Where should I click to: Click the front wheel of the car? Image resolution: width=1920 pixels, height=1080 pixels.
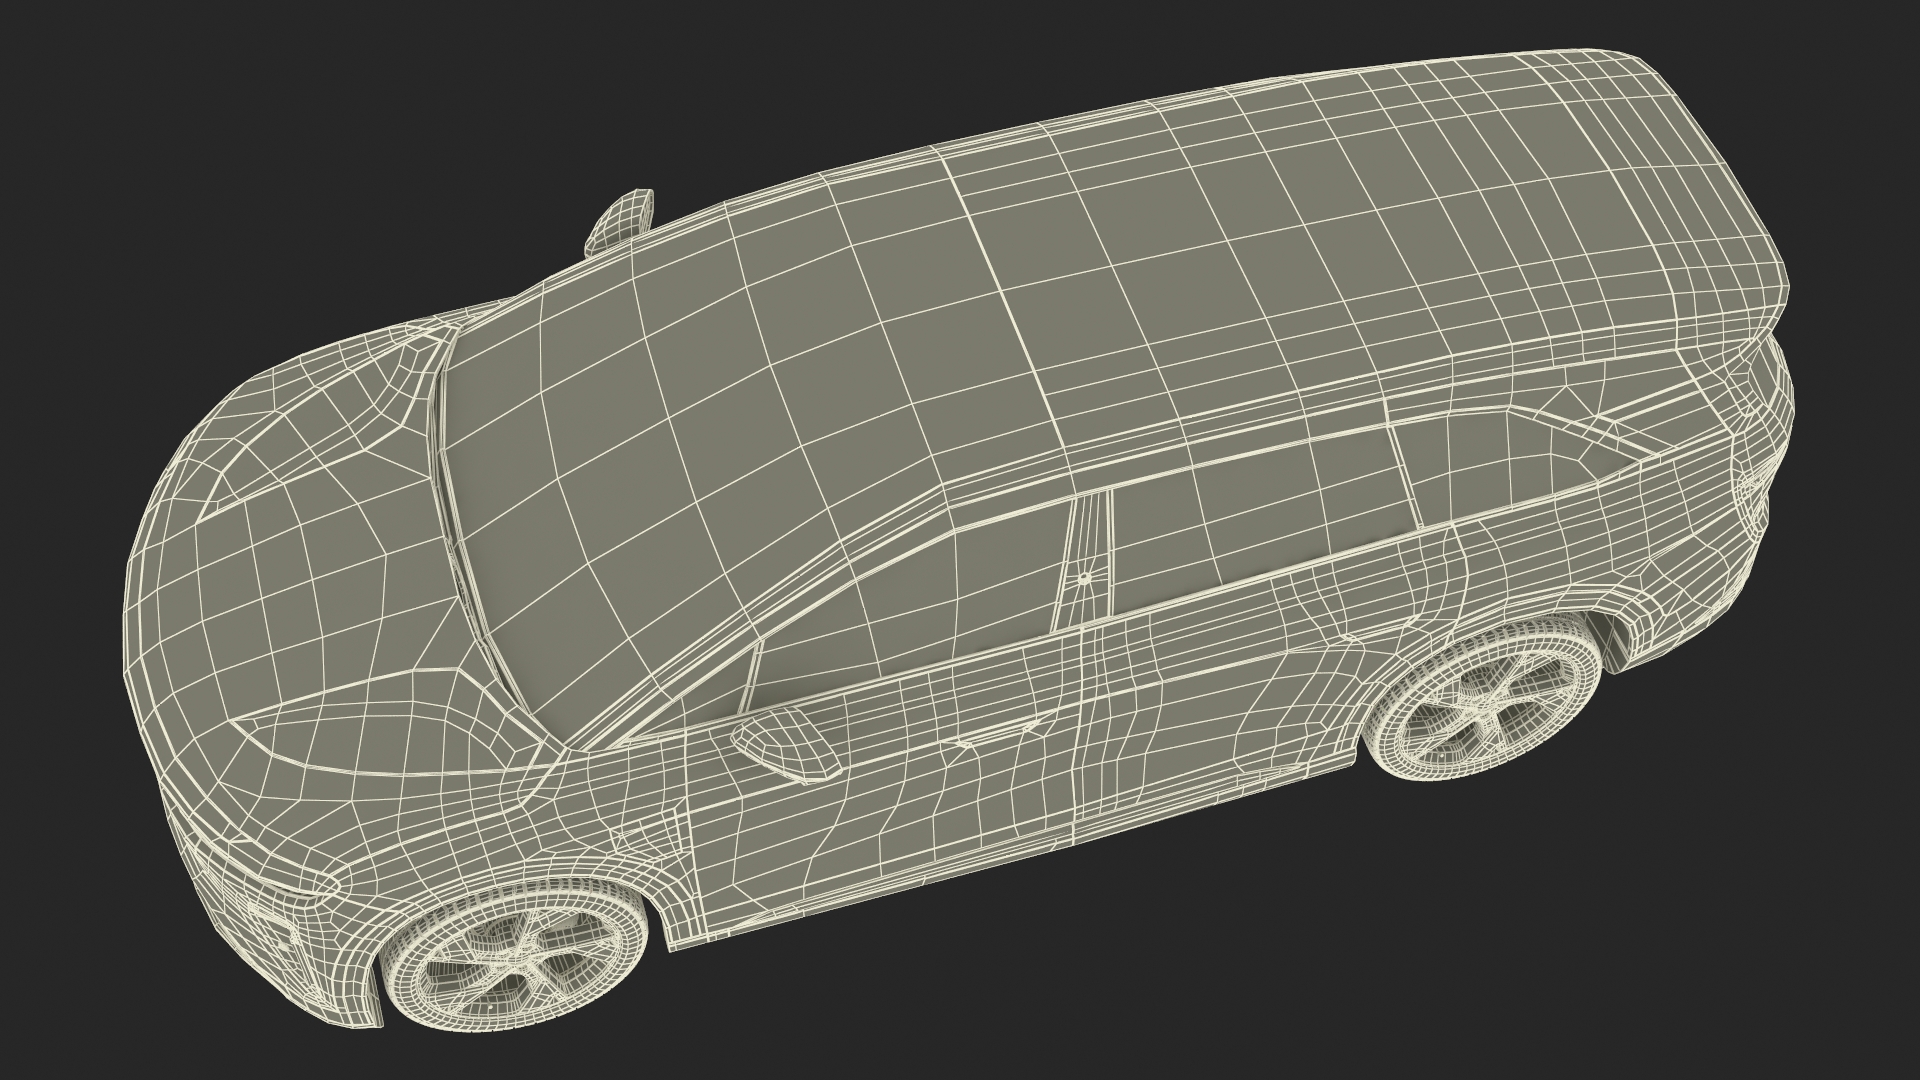click(x=515, y=955)
